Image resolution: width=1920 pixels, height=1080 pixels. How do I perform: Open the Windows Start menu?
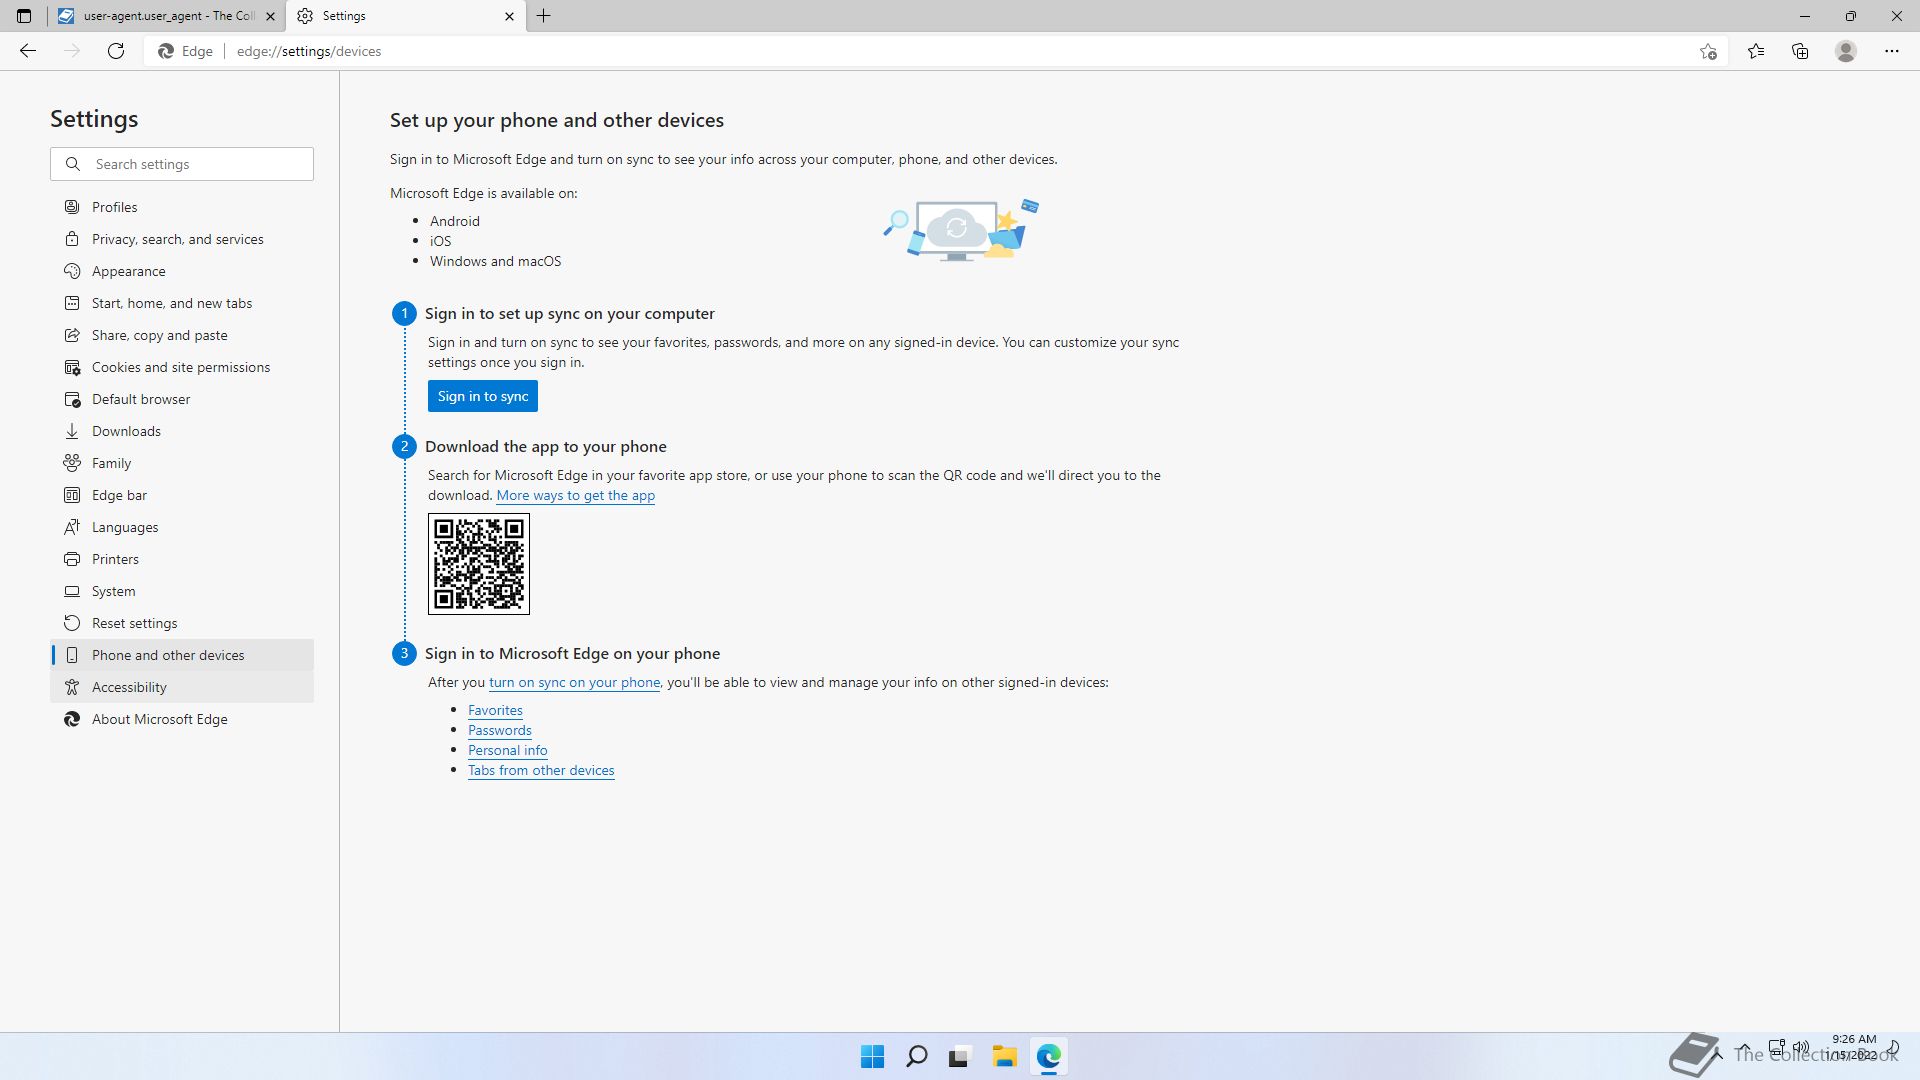click(872, 1056)
